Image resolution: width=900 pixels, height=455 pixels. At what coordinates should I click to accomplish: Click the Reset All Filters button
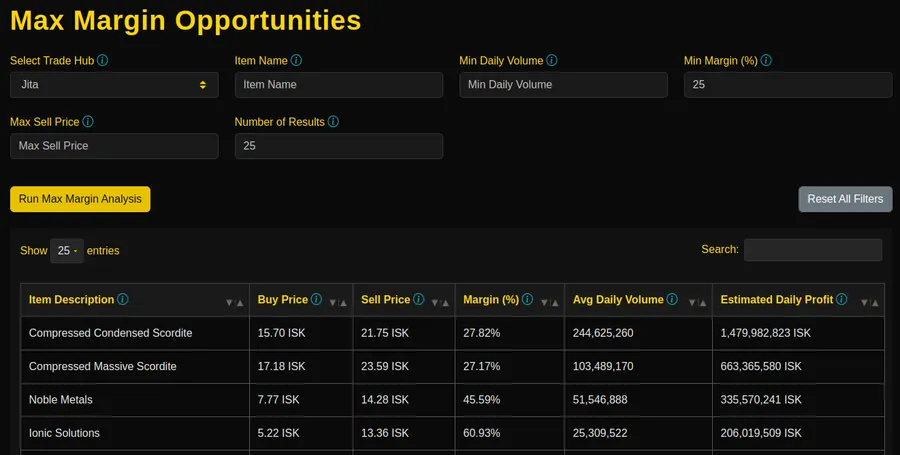tap(844, 199)
